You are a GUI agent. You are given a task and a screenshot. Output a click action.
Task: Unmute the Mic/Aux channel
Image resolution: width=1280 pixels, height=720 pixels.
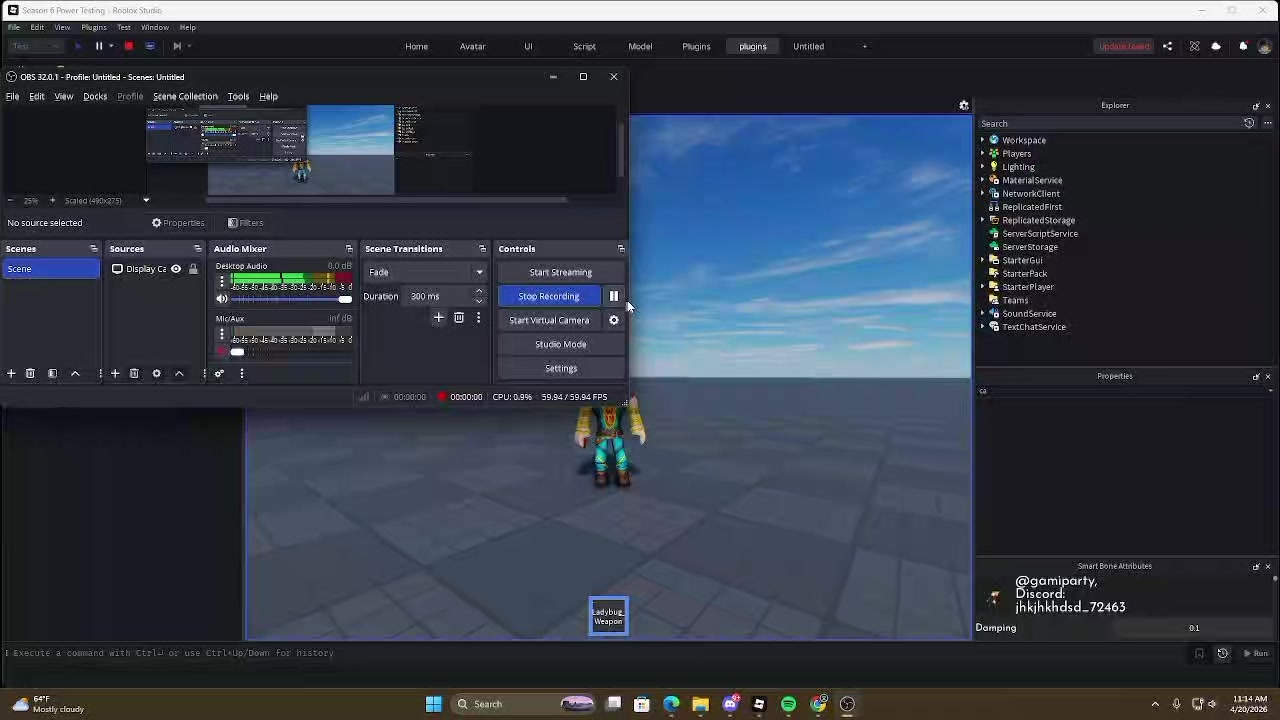(x=222, y=352)
